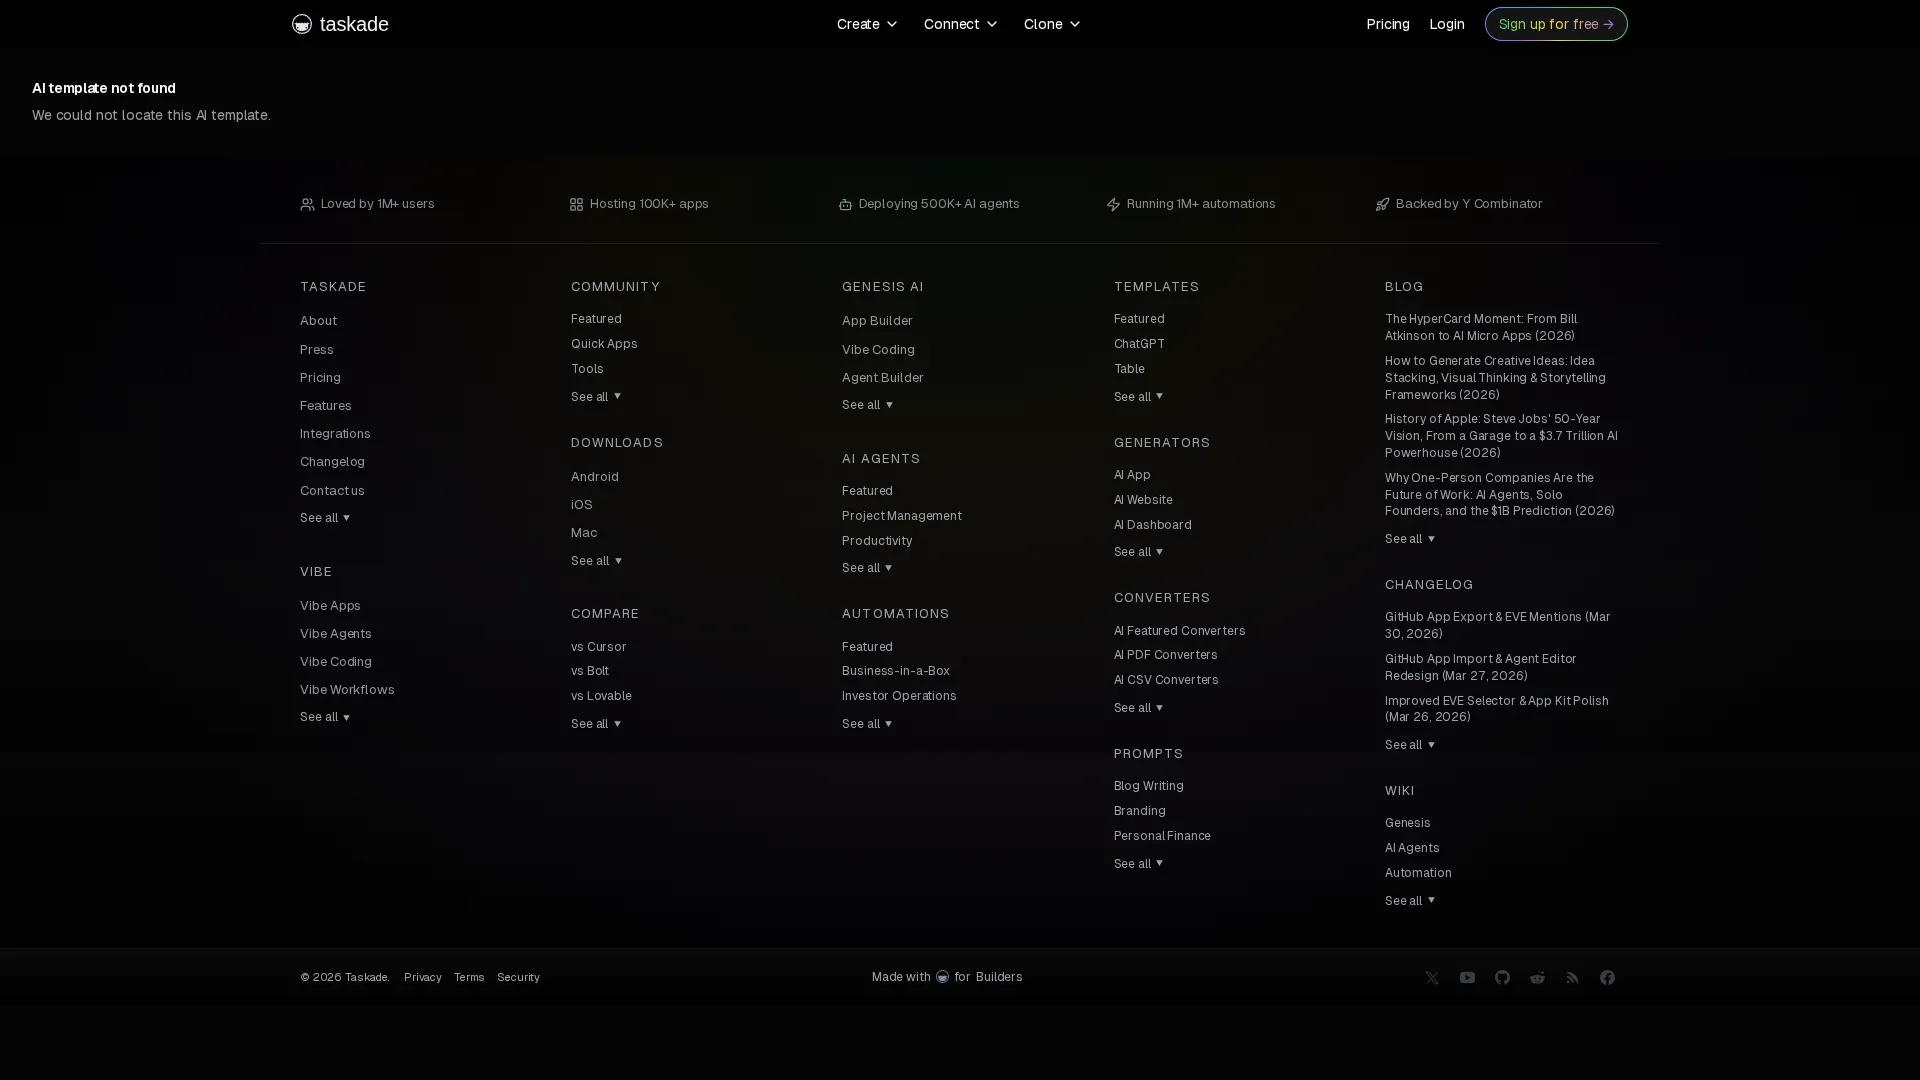Click the vs Cursor comparison link
This screenshot has width=1920, height=1080.
tap(598, 646)
